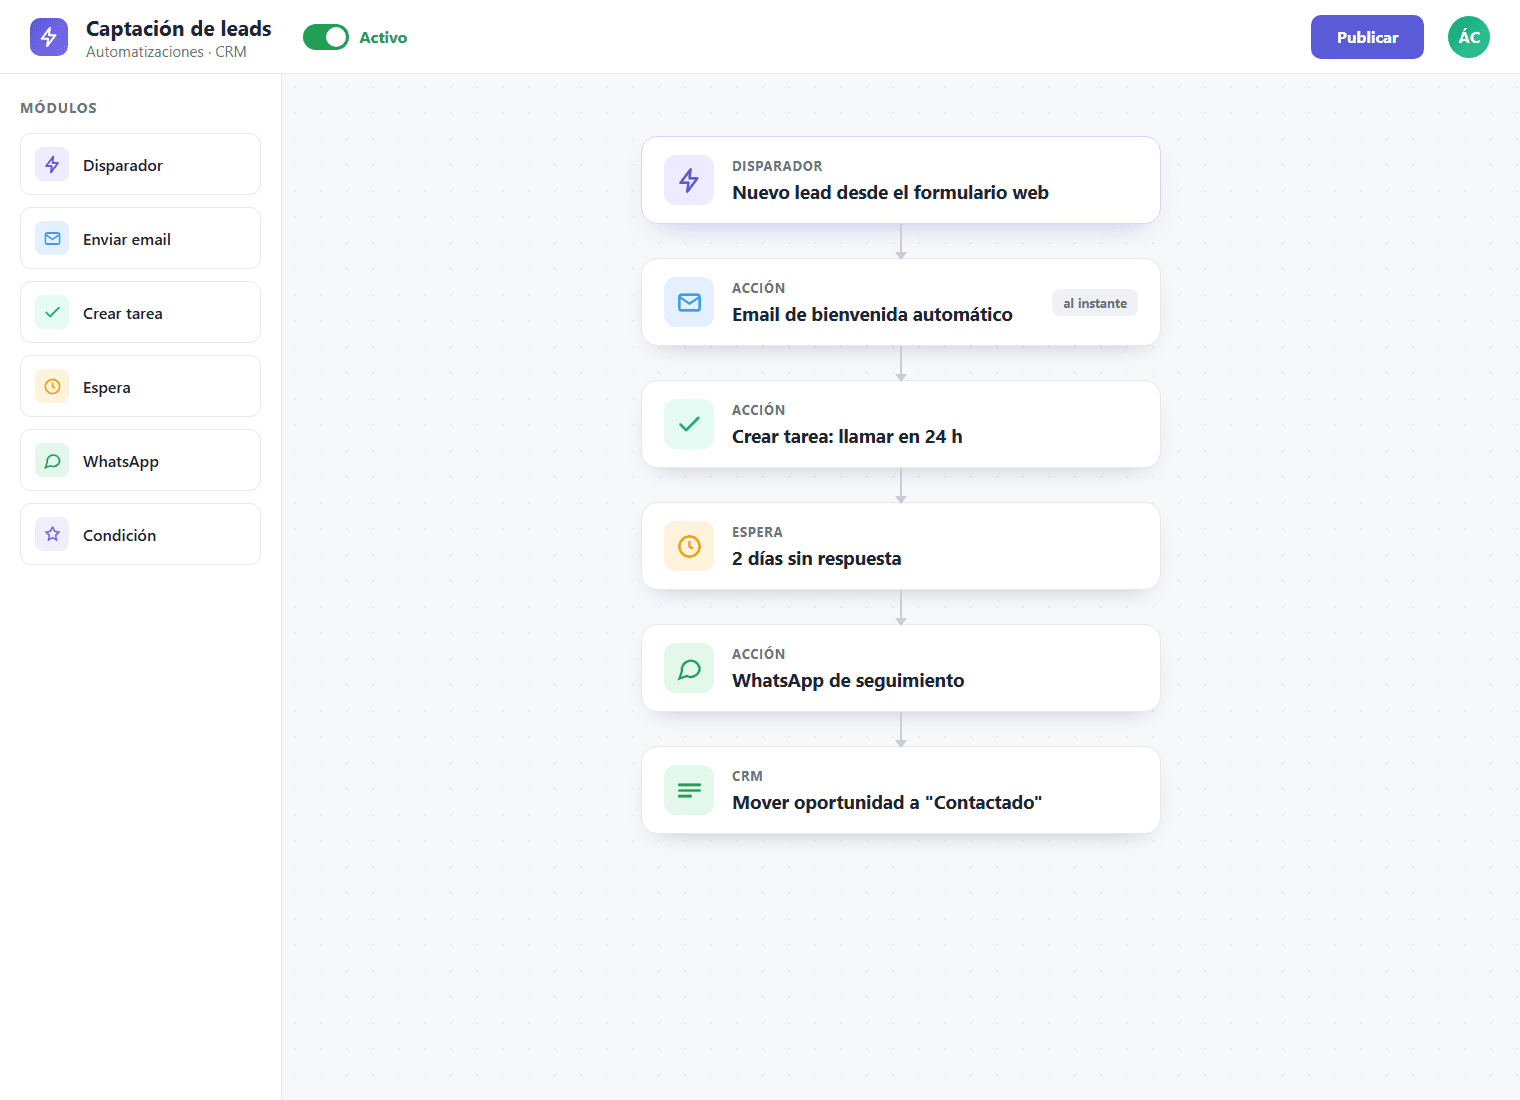This screenshot has width=1520, height=1100.
Task: Click the Condición module star icon
Action: 52,535
